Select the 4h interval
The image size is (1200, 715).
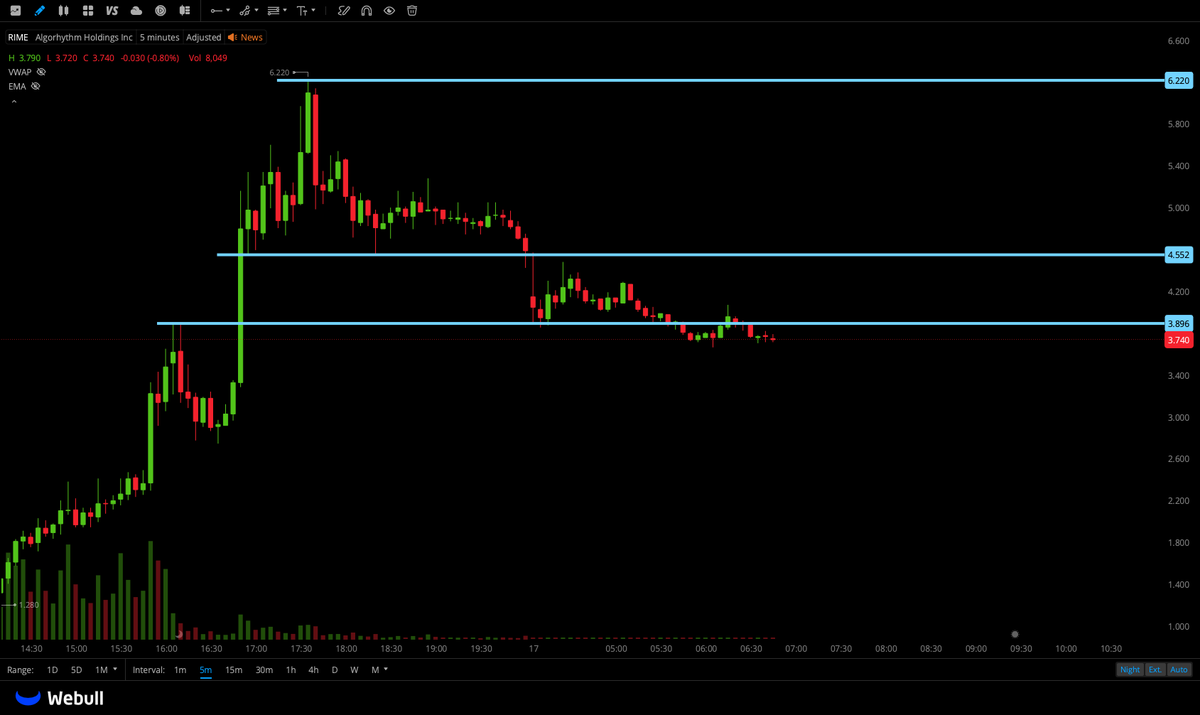(x=313, y=669)
